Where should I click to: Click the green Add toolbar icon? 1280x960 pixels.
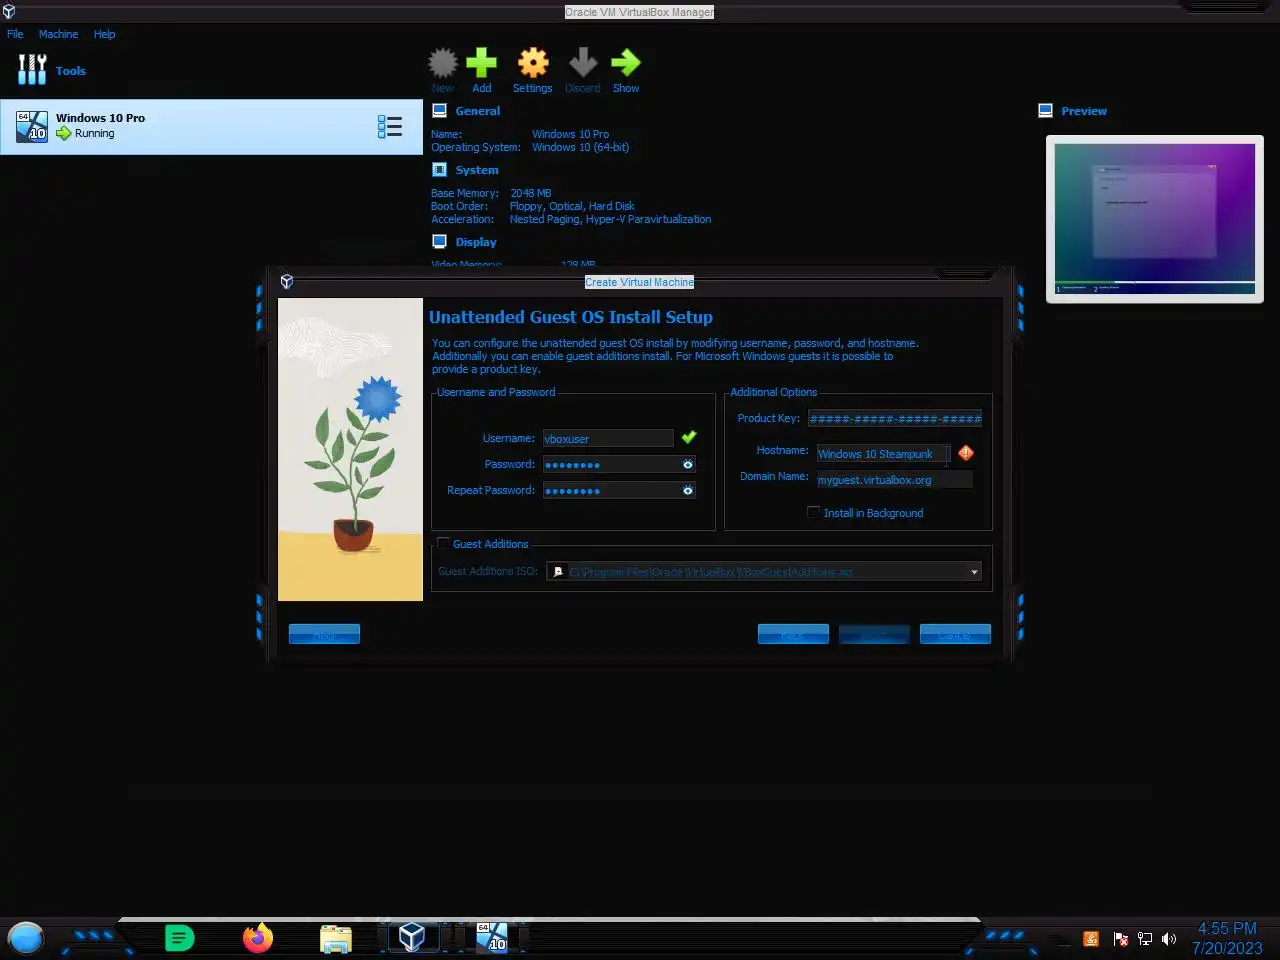pyautogui.click(x=481, y=63)
